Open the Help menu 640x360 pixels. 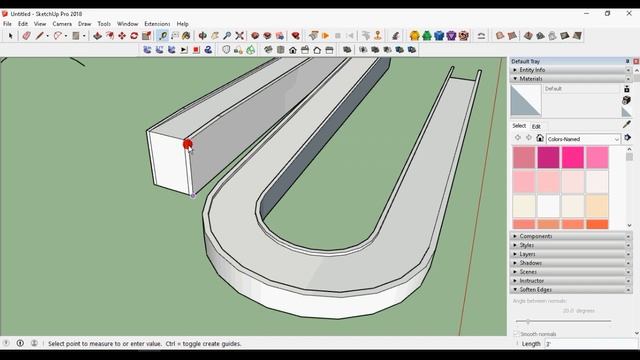(x=182, y=24)
